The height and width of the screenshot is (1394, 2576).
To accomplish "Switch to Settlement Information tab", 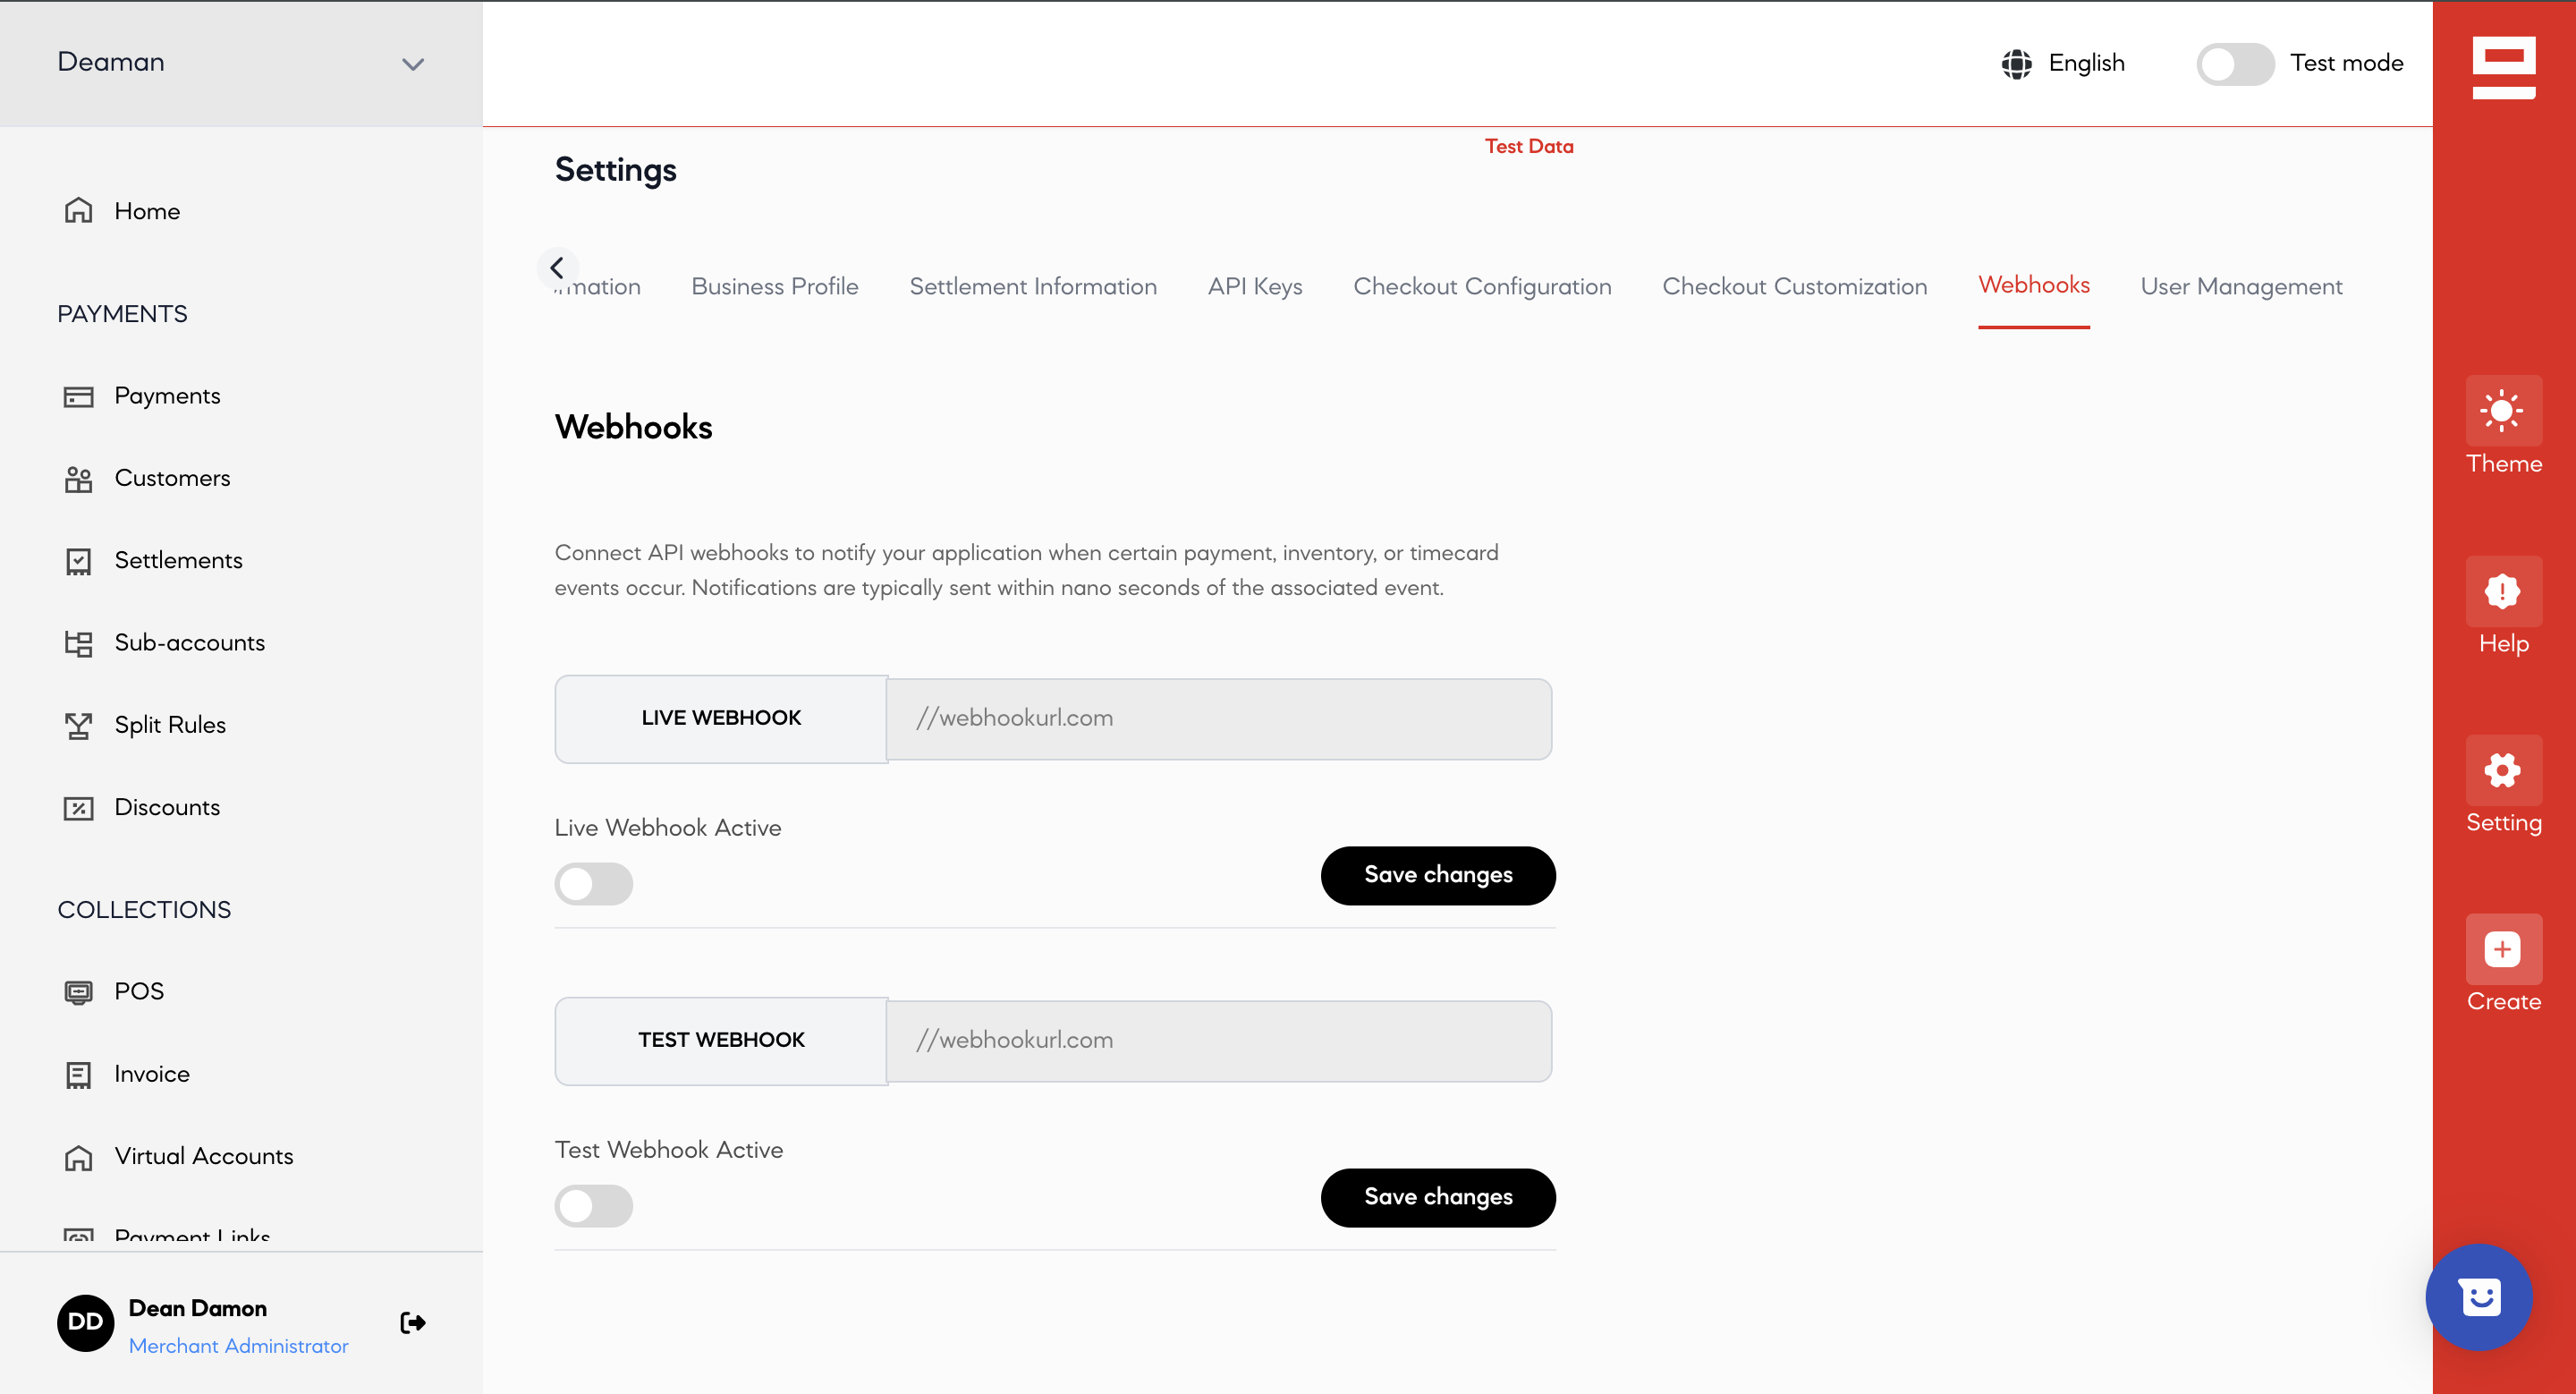I will click(1033, 287).
